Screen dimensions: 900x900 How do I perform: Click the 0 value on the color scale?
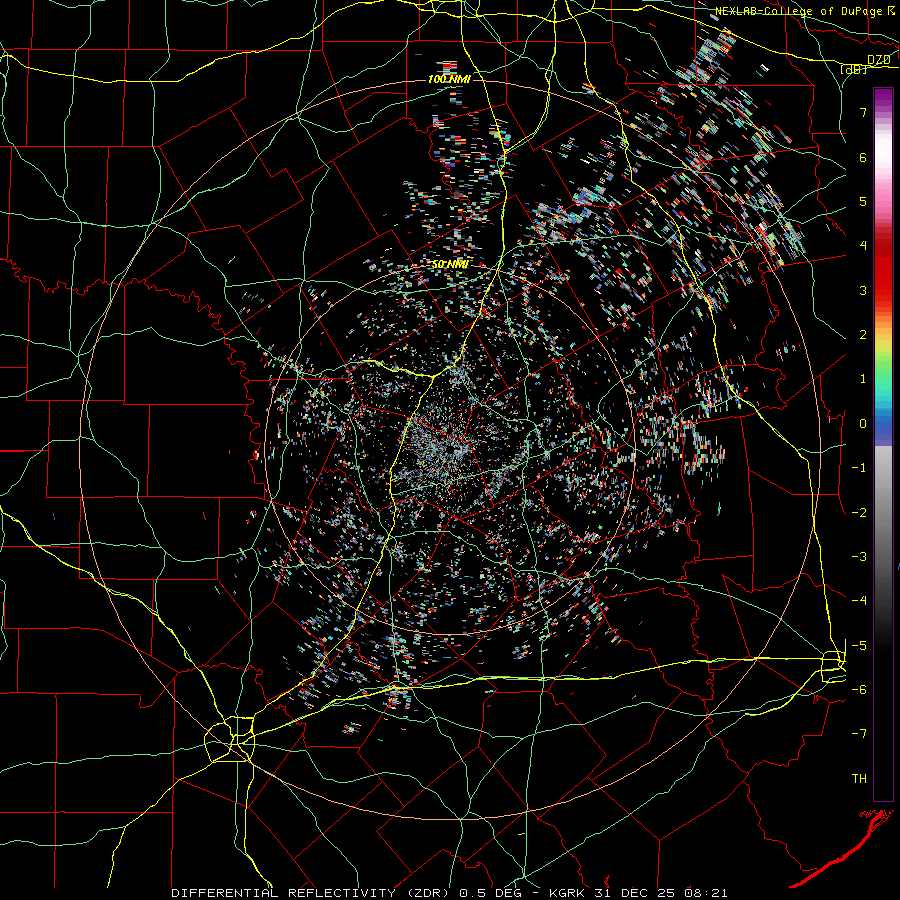[x=863, y=424]
